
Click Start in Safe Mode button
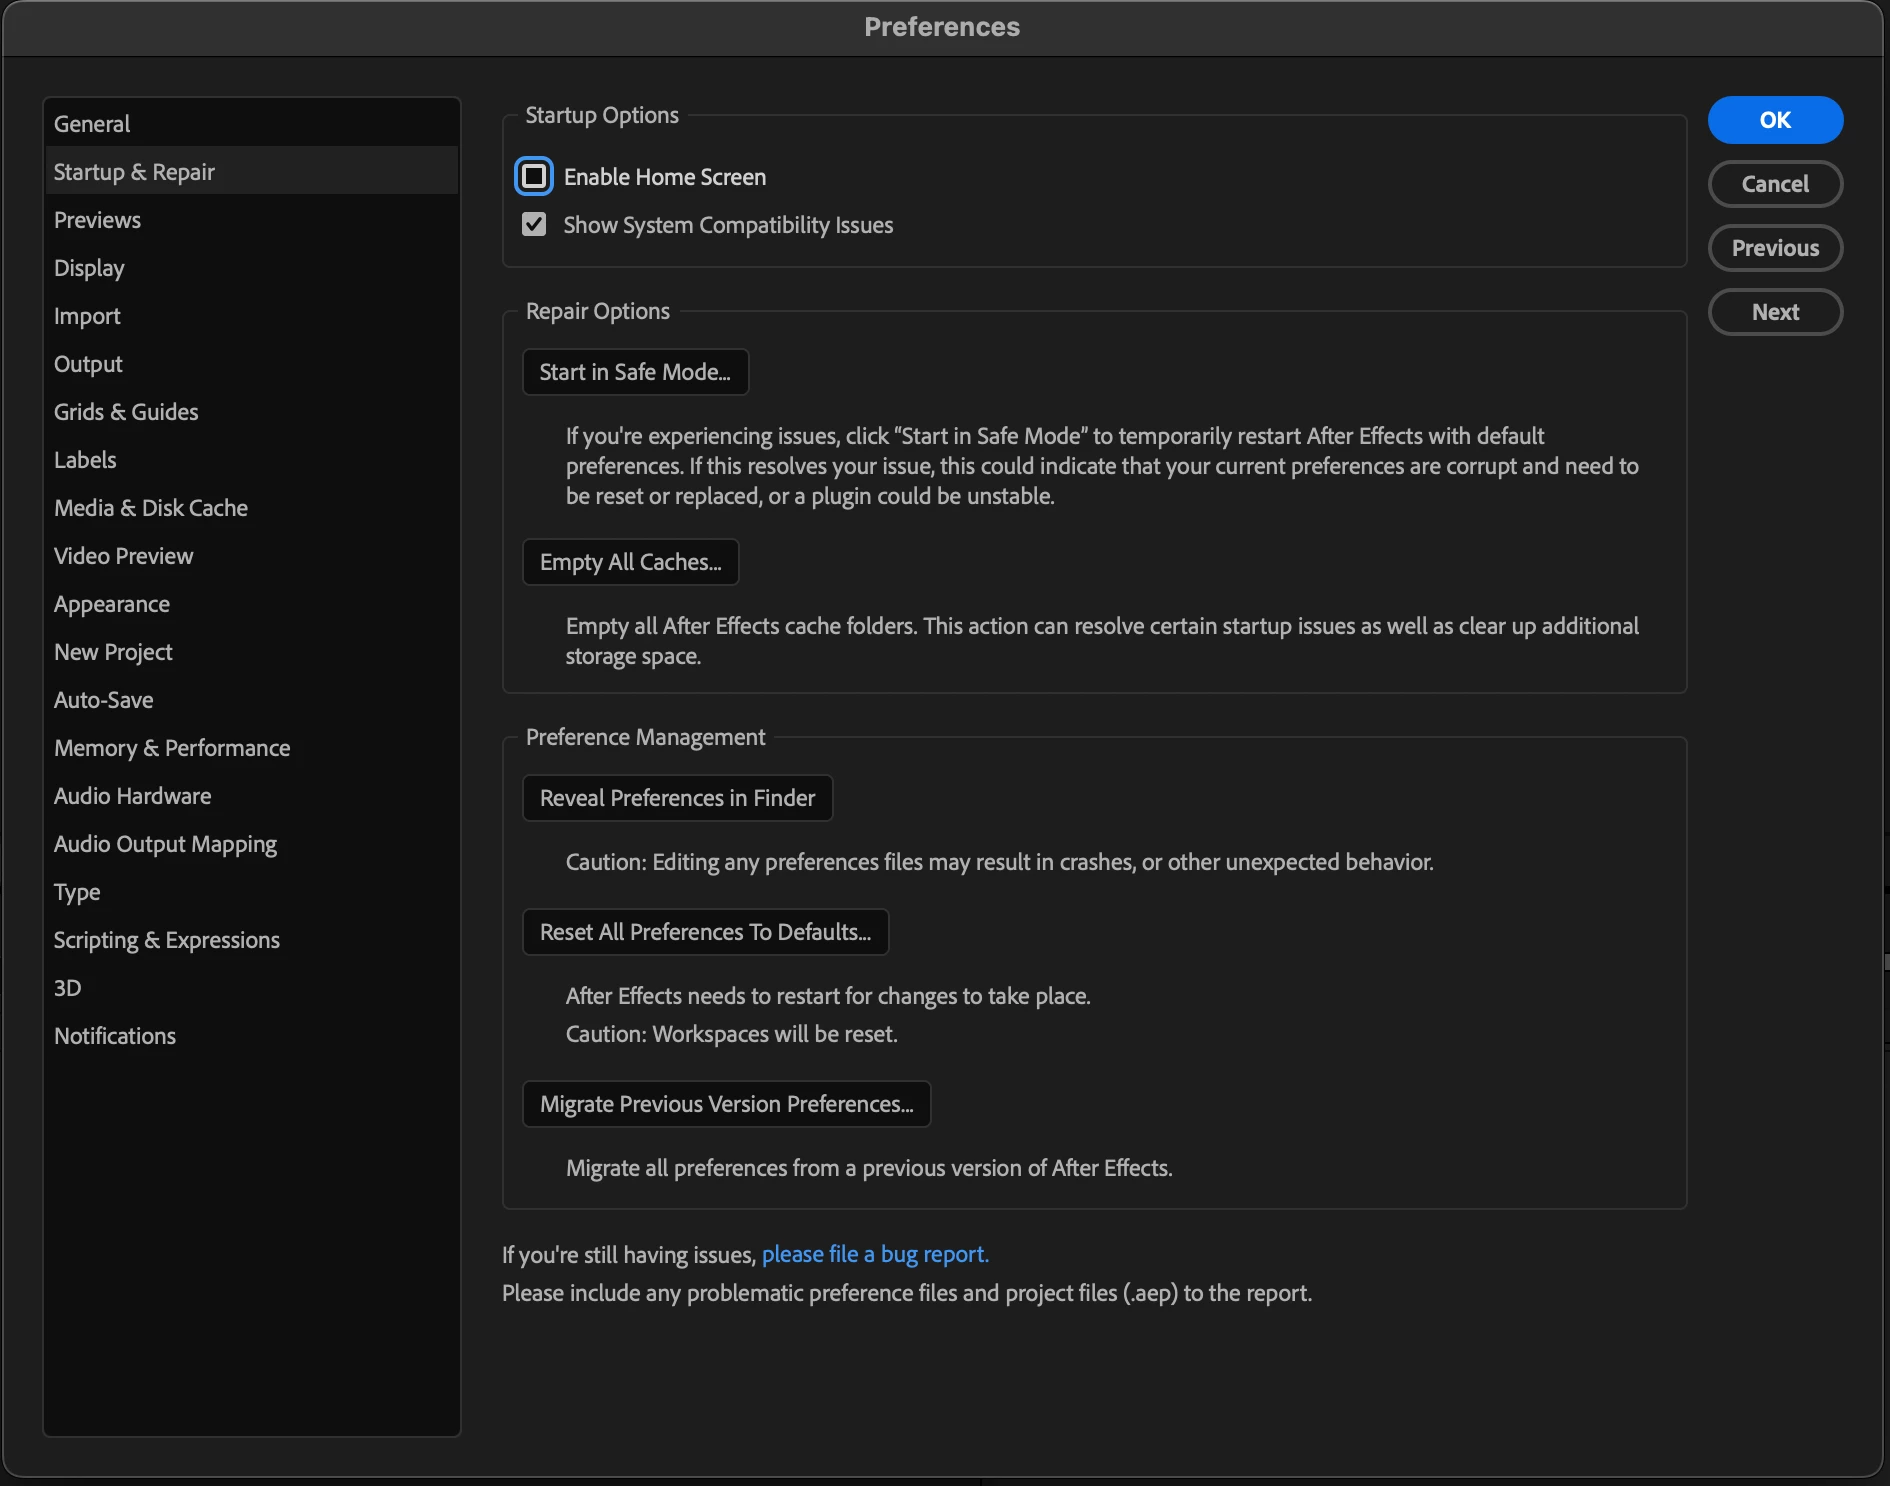(x=635, y=372)
